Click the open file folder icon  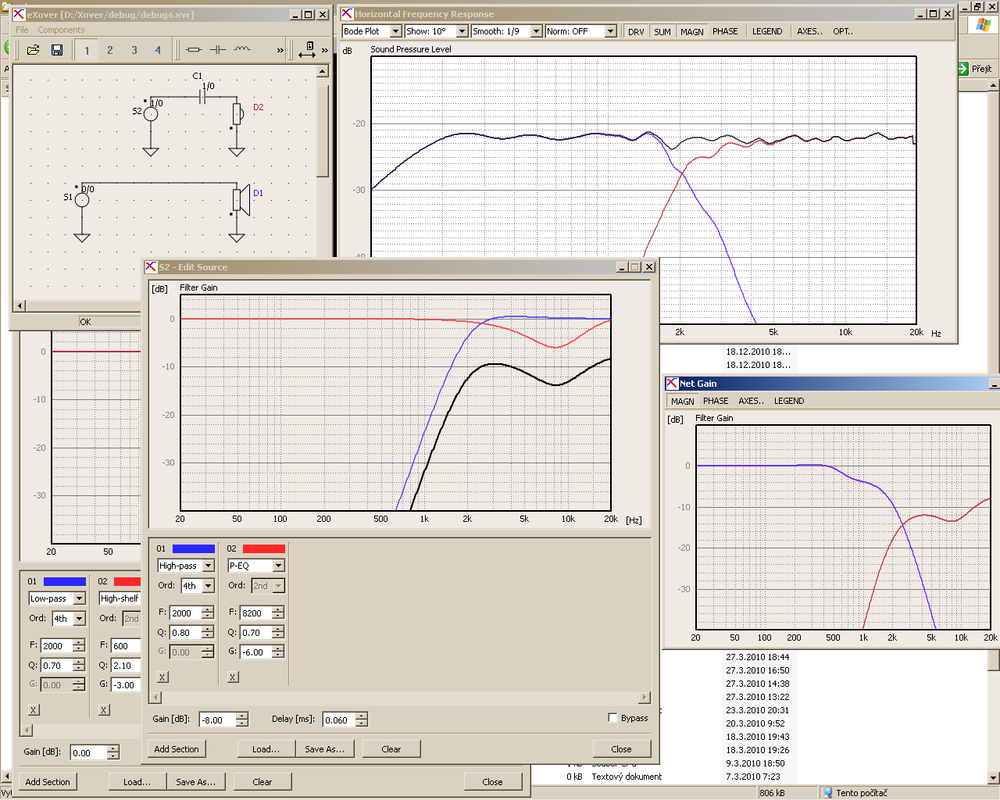click(x=33, y=50)
